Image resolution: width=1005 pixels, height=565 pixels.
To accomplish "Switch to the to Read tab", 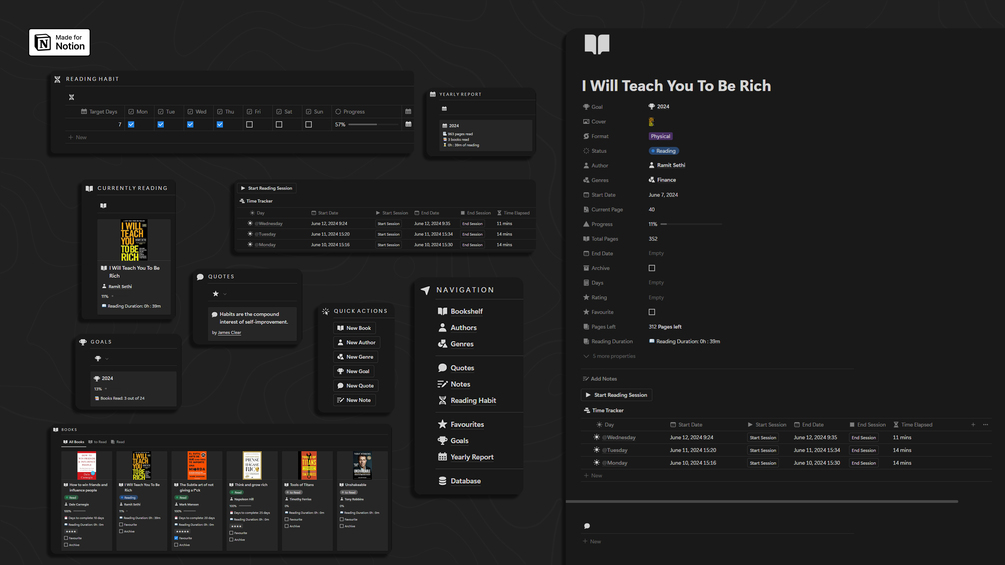I will point(97,442).
